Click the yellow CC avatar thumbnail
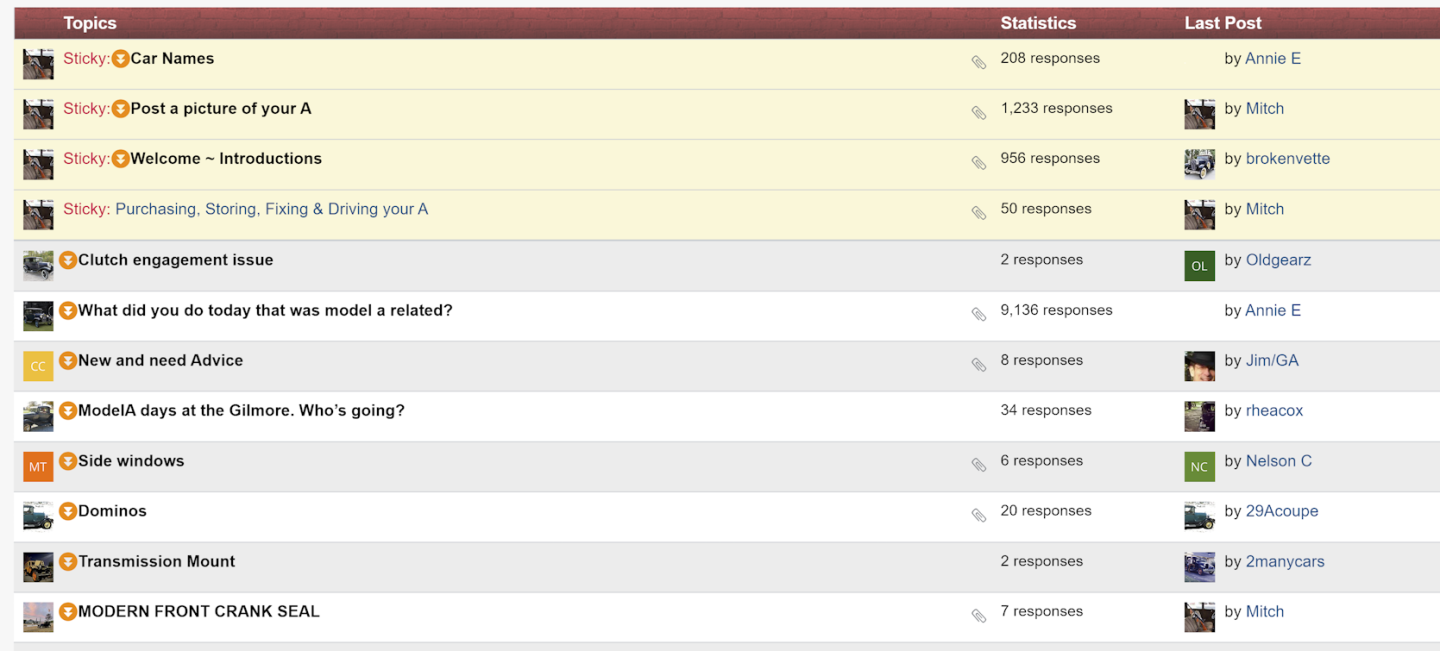 pyautogui.click(x=38, y=366)
